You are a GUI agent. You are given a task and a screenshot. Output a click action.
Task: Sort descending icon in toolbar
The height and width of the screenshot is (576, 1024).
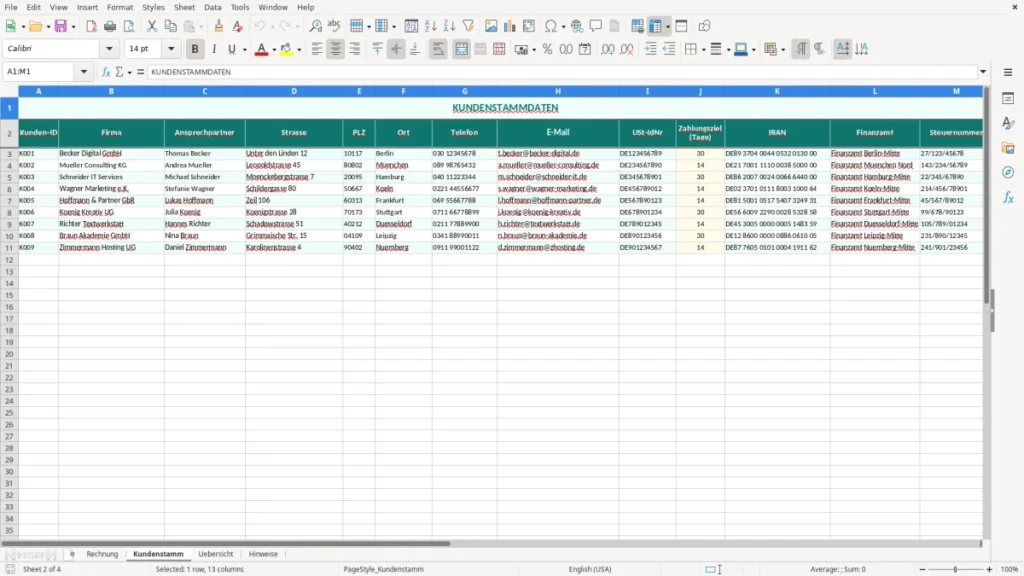pyautogui.click(x=449, y=26)
